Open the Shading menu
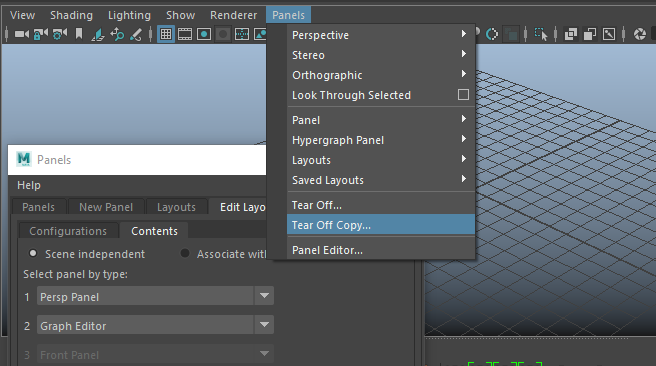Viewport: 656px width, 366px height. (x=72, y=15)
